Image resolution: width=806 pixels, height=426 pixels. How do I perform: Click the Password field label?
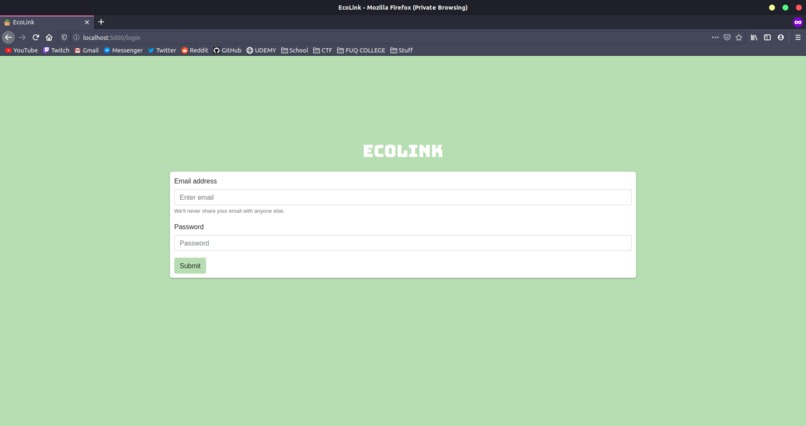click(x=189, y=227)
